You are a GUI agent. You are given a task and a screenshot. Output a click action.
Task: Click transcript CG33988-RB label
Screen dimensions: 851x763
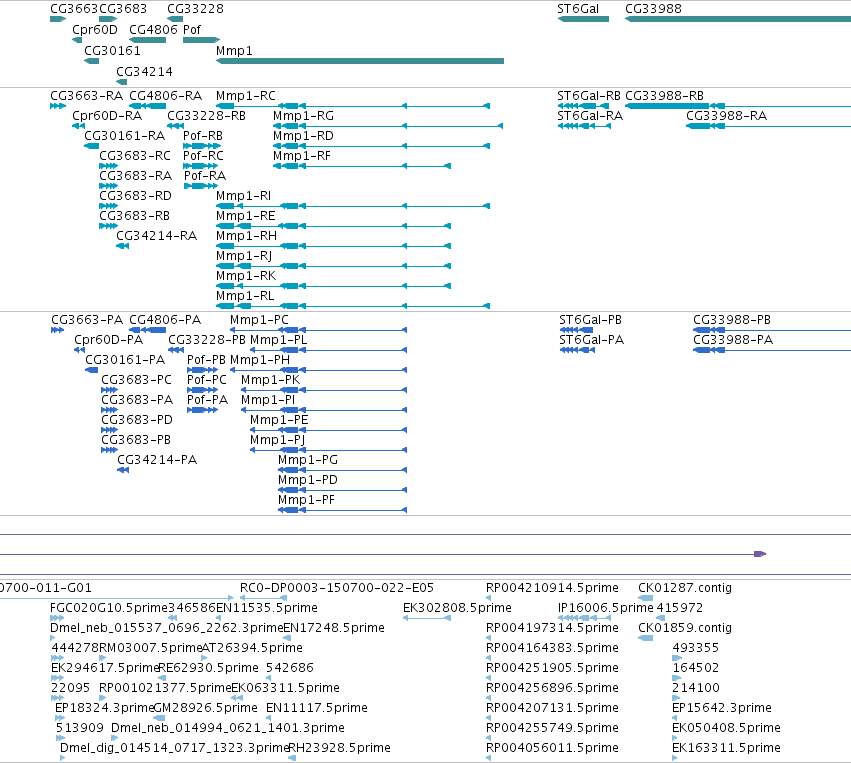click(664, 96)
